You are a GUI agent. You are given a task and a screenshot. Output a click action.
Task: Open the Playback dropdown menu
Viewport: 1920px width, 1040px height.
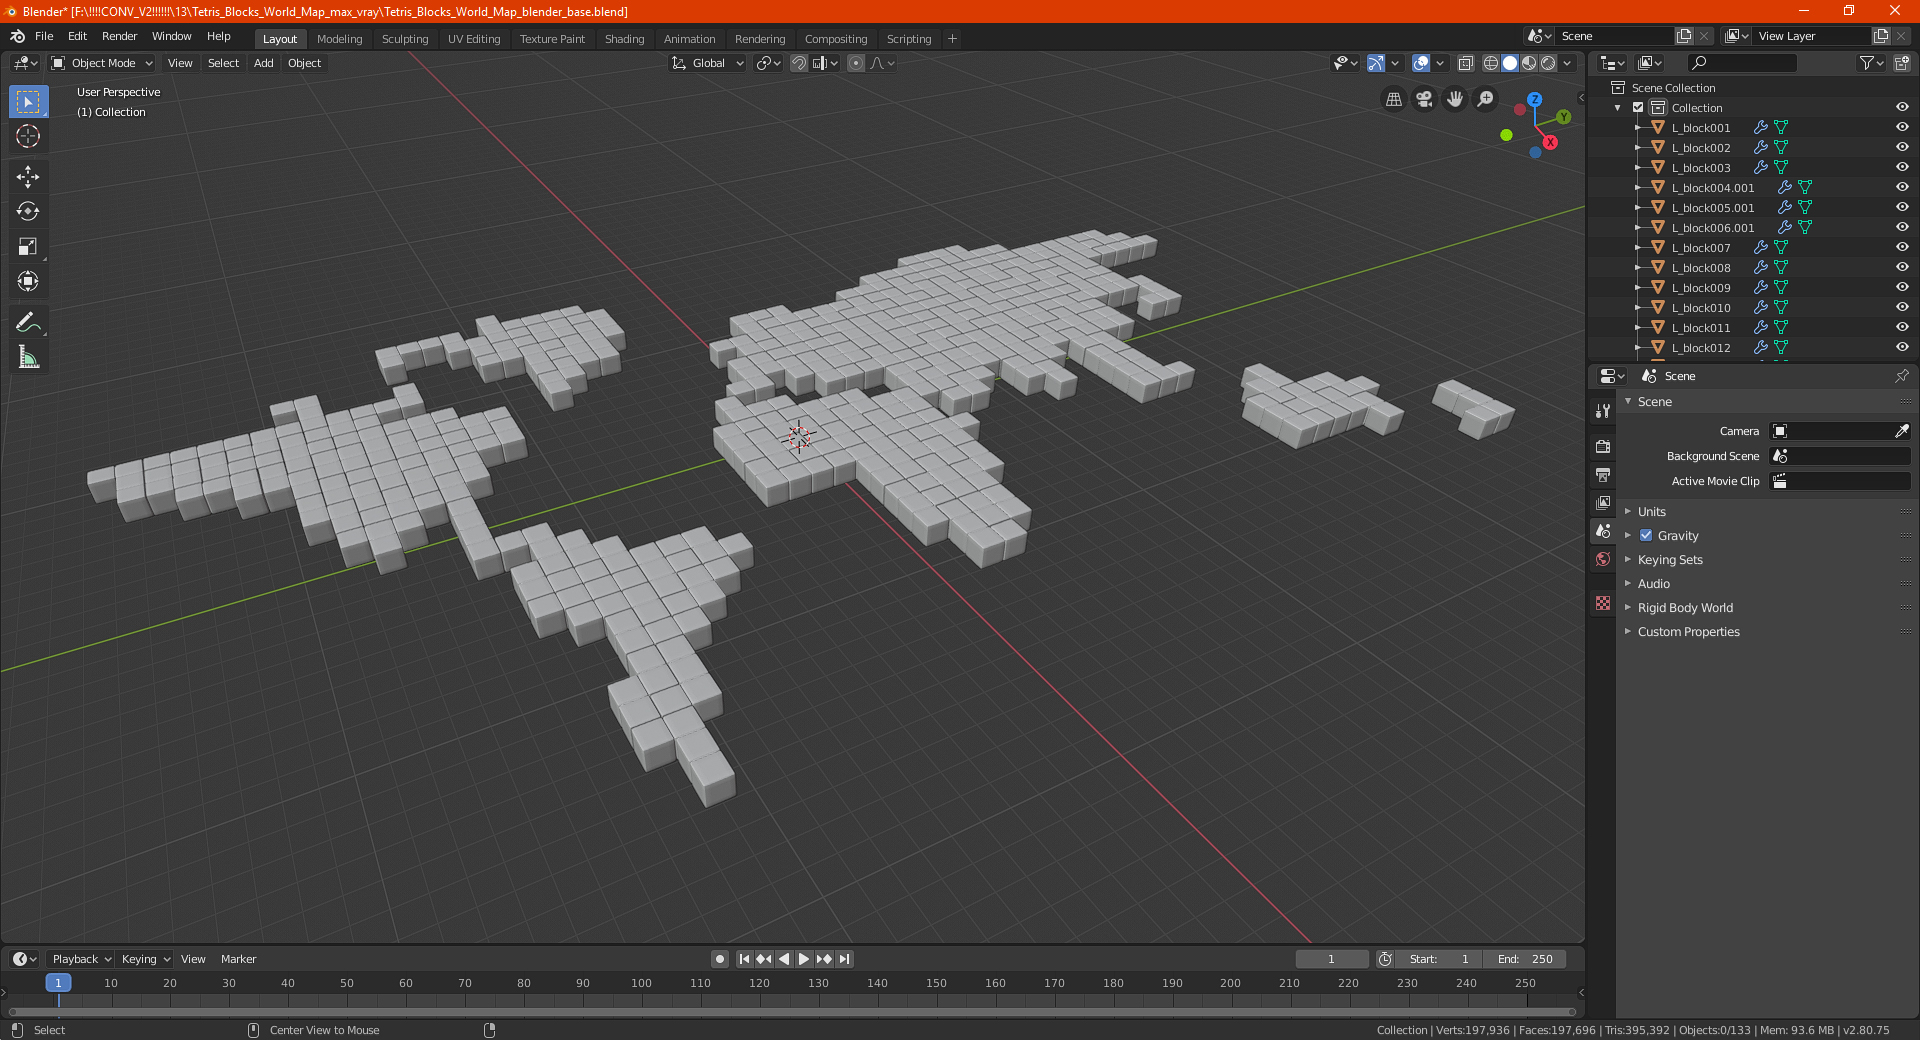tap(81, 959)
